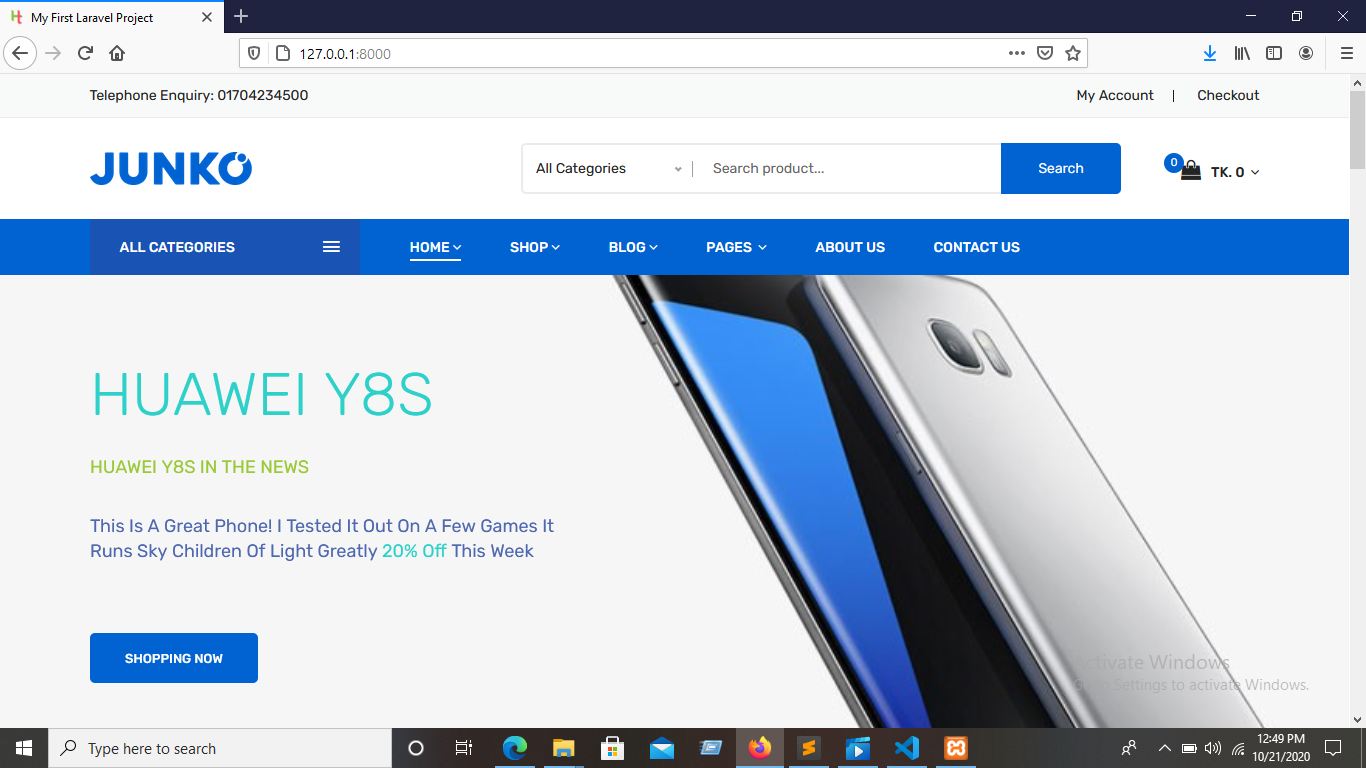Show hidden system tray icons

tap(1164, 748)
